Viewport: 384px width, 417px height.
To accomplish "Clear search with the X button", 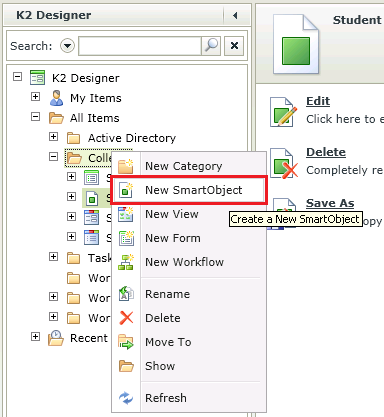I will 234,46.
